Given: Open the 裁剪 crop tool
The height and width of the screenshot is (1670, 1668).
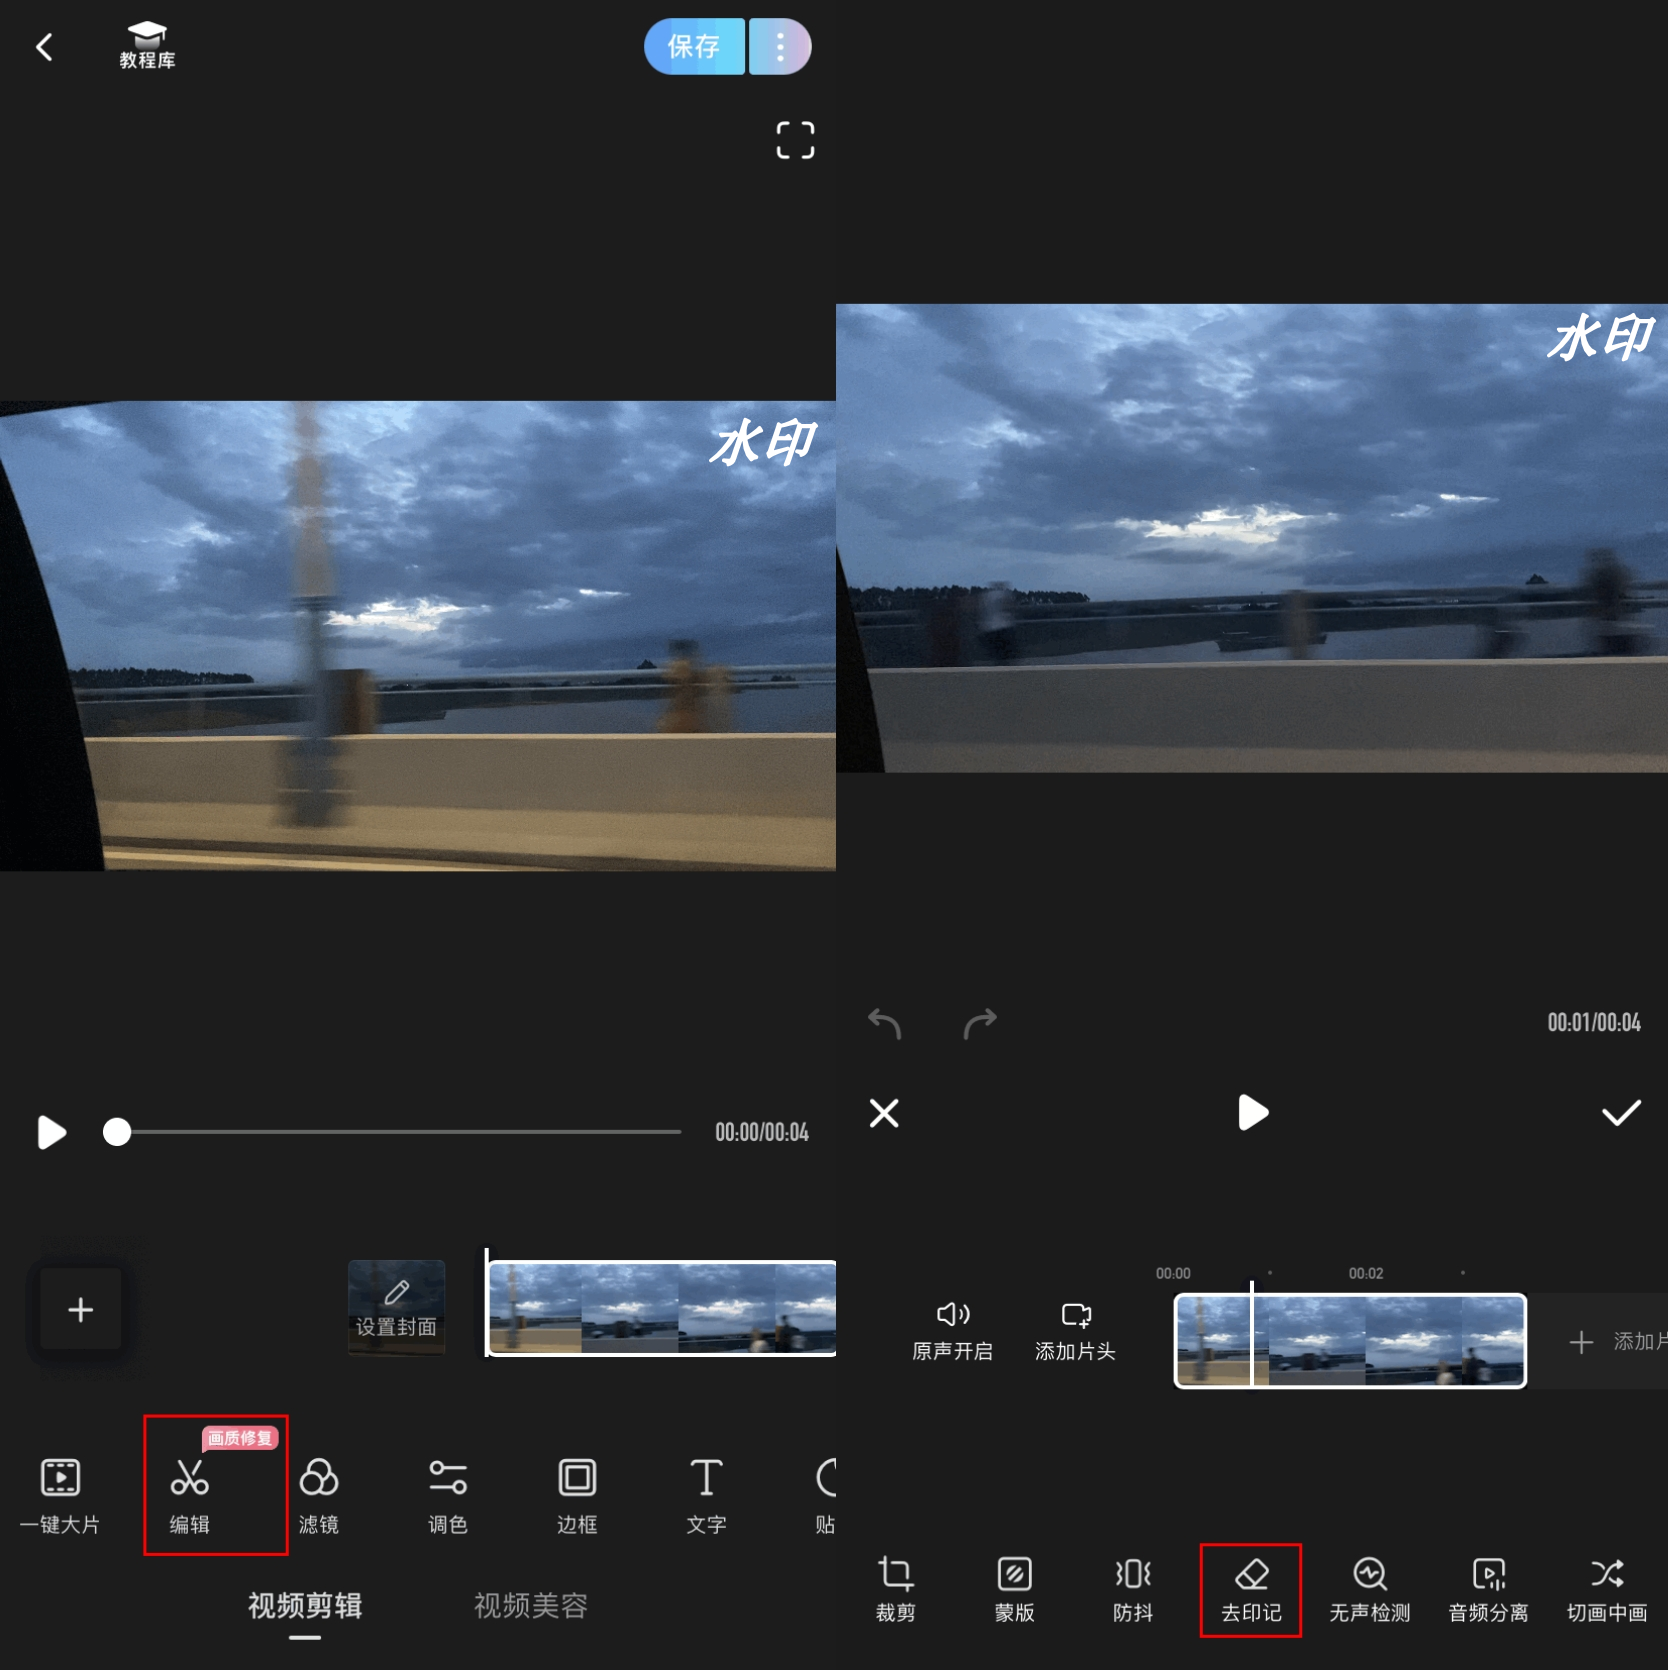Looking at the screenshot, I should [895, 1589].
